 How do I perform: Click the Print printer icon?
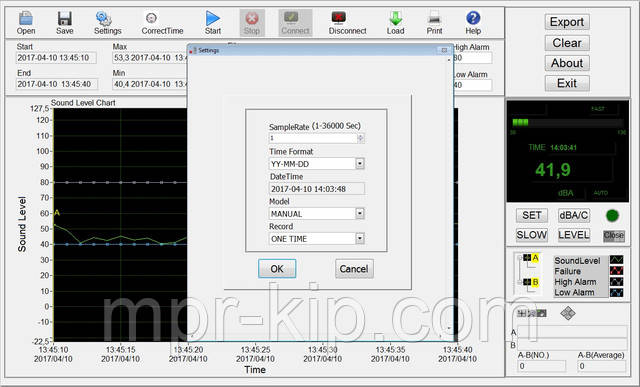point(434,18)
